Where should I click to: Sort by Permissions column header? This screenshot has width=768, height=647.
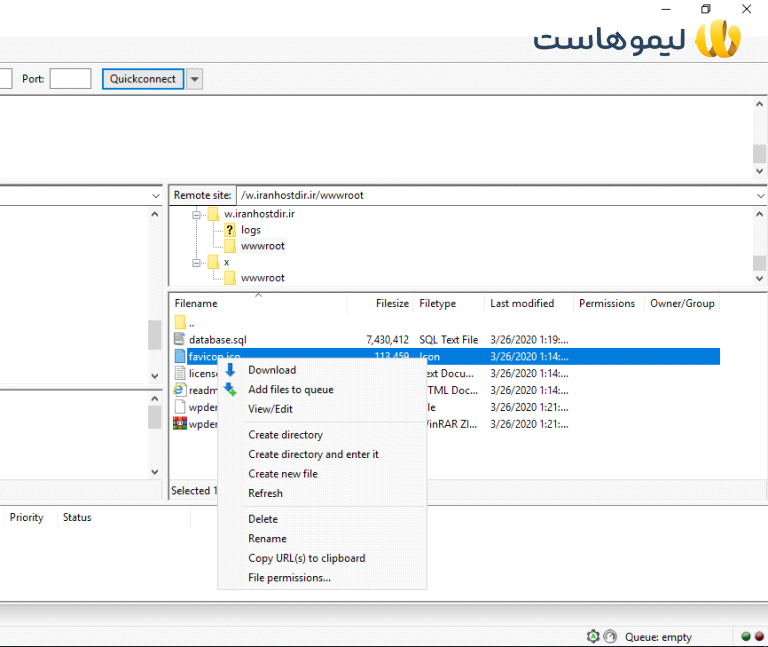tap(608, 303)
